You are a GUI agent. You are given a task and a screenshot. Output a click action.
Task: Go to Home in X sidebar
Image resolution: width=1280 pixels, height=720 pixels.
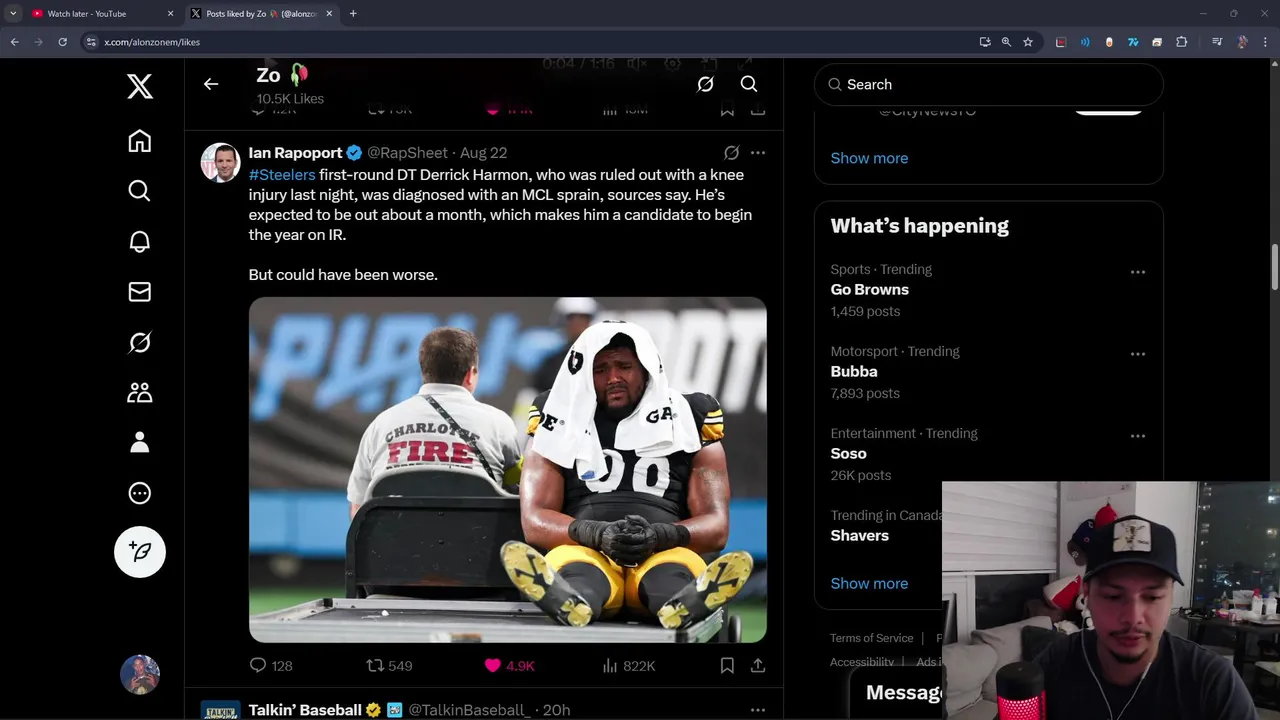point(140,141)
